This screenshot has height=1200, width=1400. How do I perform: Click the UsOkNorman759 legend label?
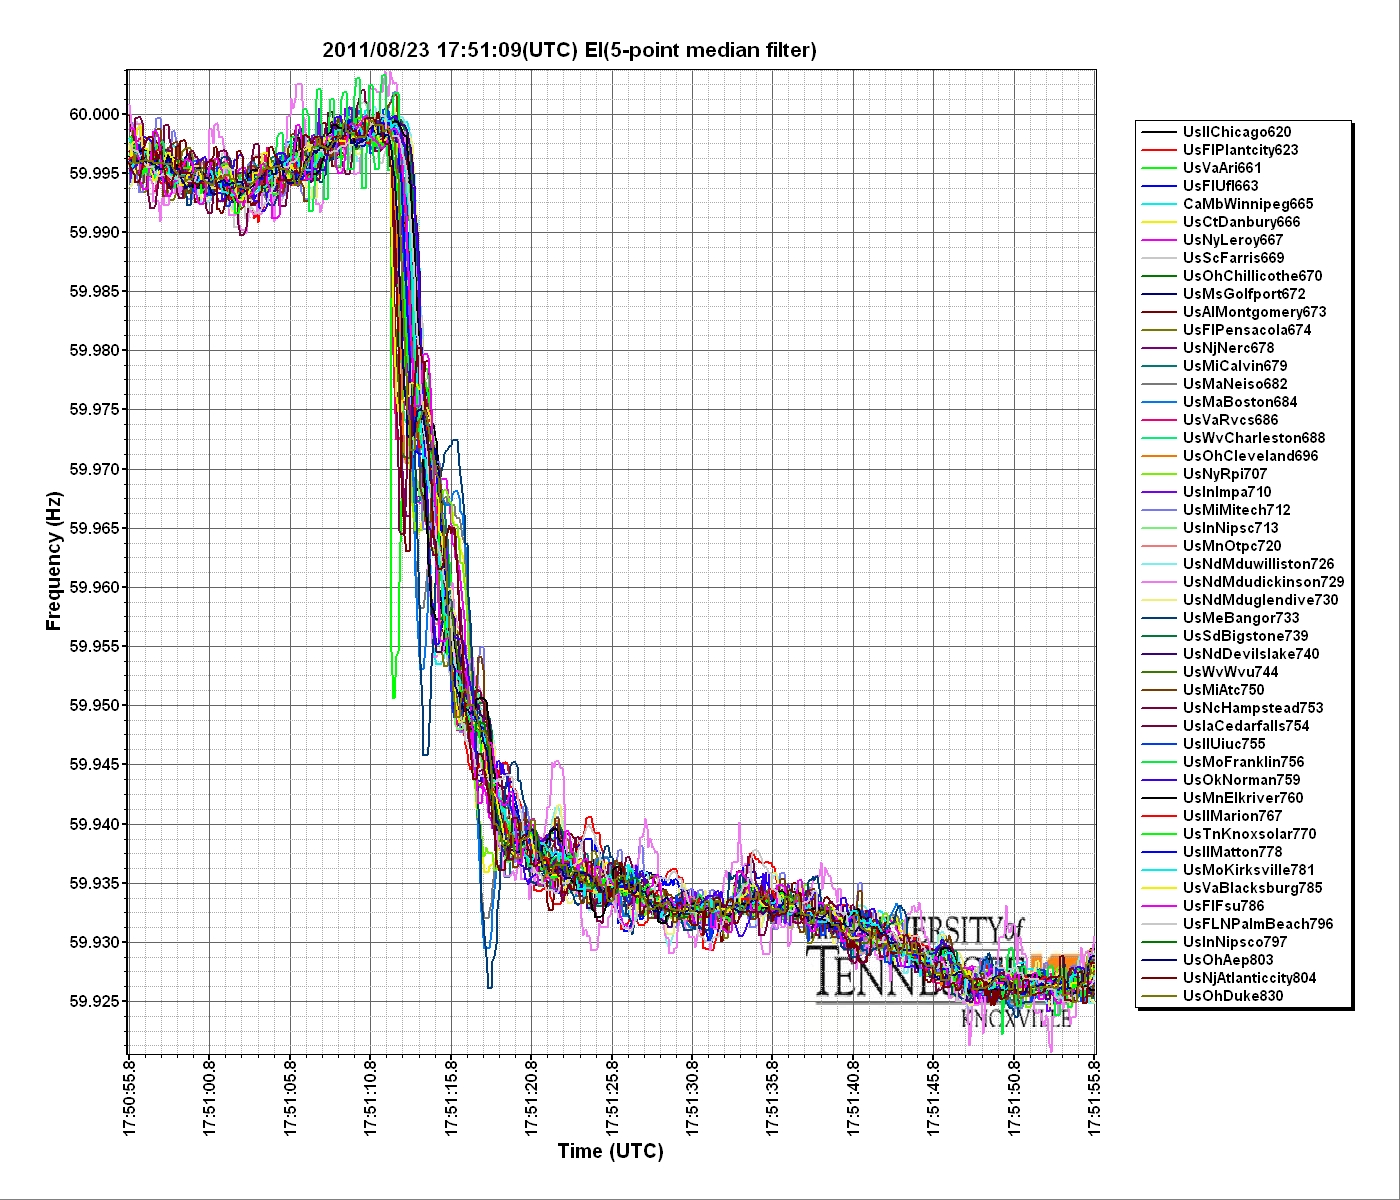coord(1241,780)
